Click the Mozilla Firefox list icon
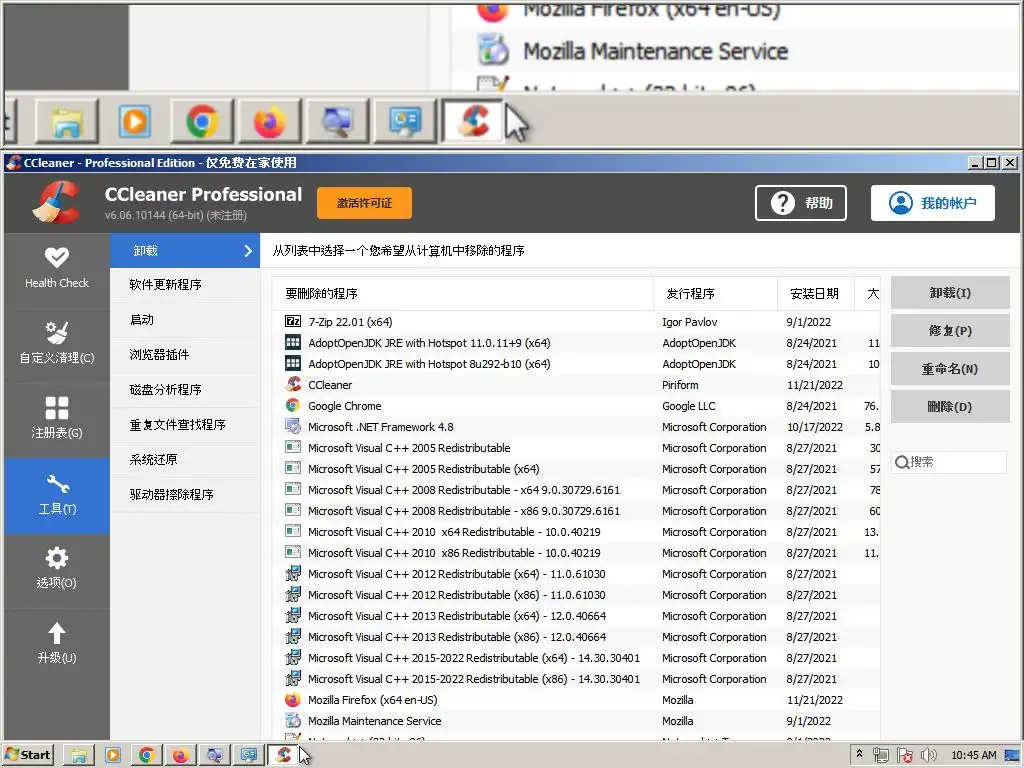Screen dimensions: 1024x768 pos(293,699)
